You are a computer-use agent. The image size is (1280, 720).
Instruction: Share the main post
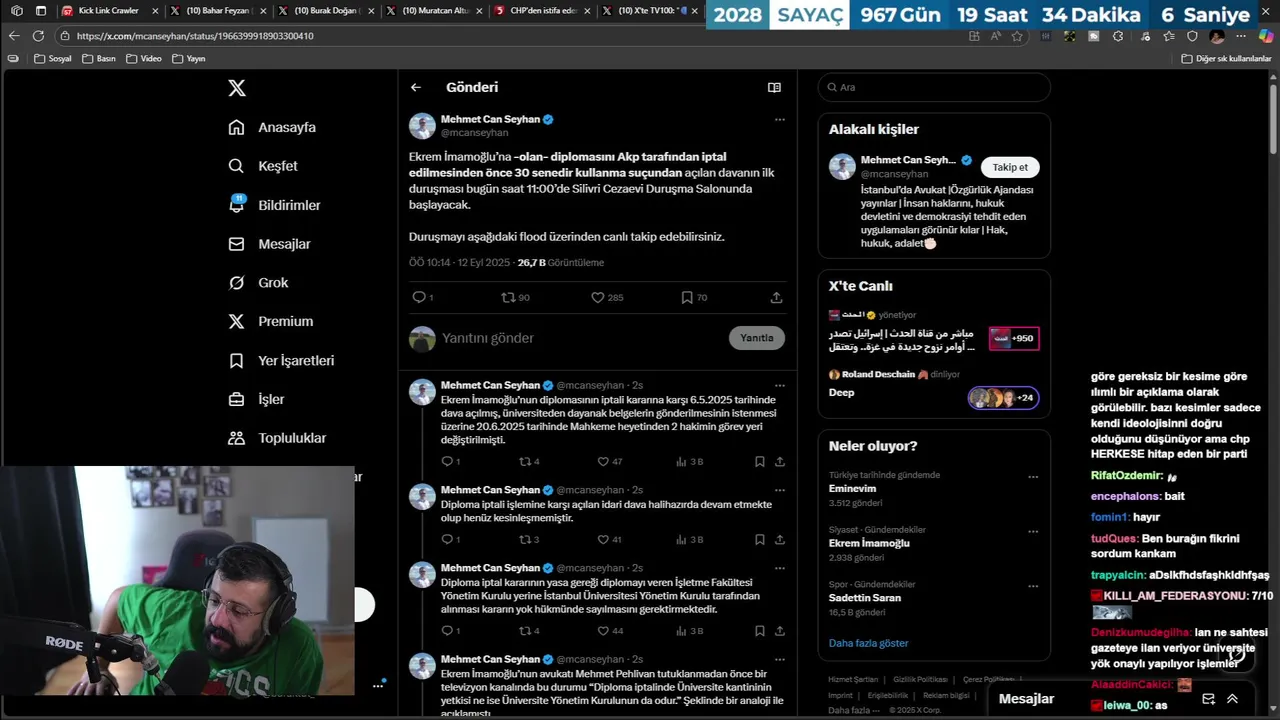pos(776,297)
